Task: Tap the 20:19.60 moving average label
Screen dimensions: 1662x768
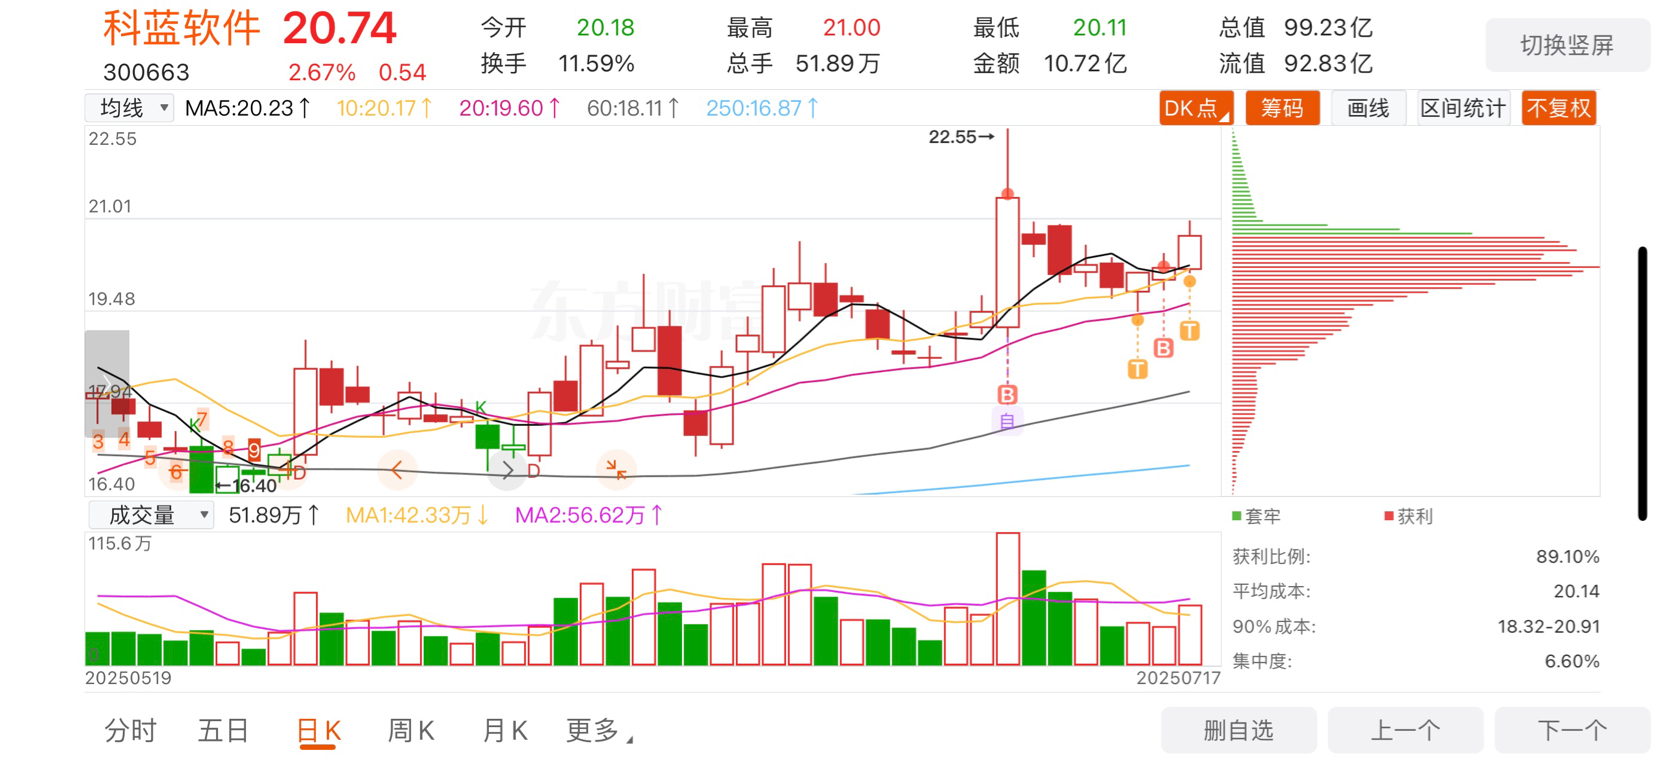Action: pos(510,108)
